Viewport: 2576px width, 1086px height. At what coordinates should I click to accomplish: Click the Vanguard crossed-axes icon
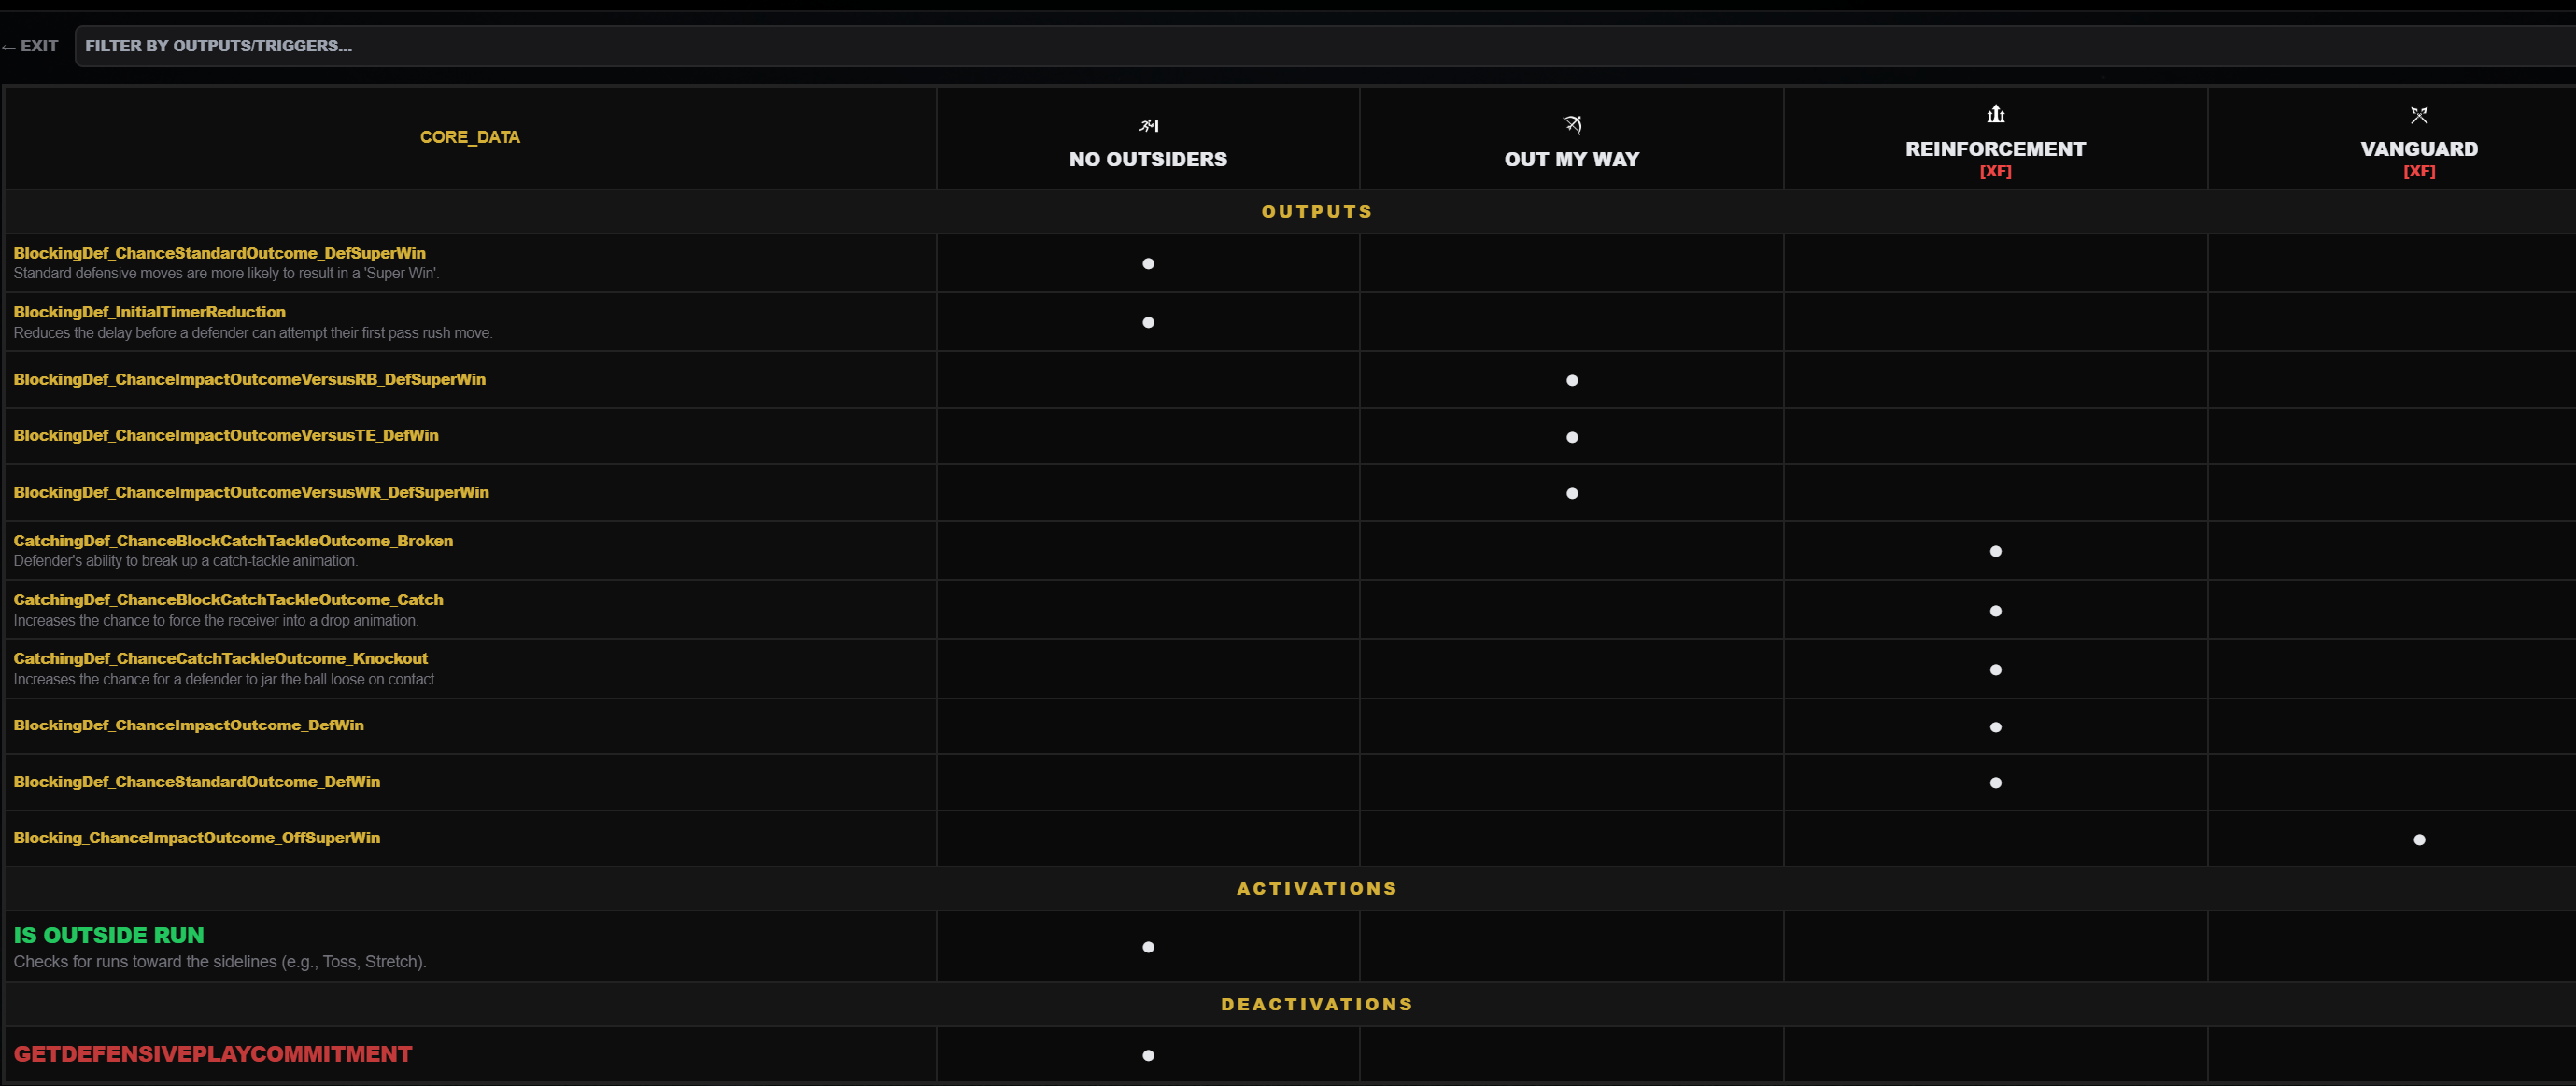[x=2418, y=115]
